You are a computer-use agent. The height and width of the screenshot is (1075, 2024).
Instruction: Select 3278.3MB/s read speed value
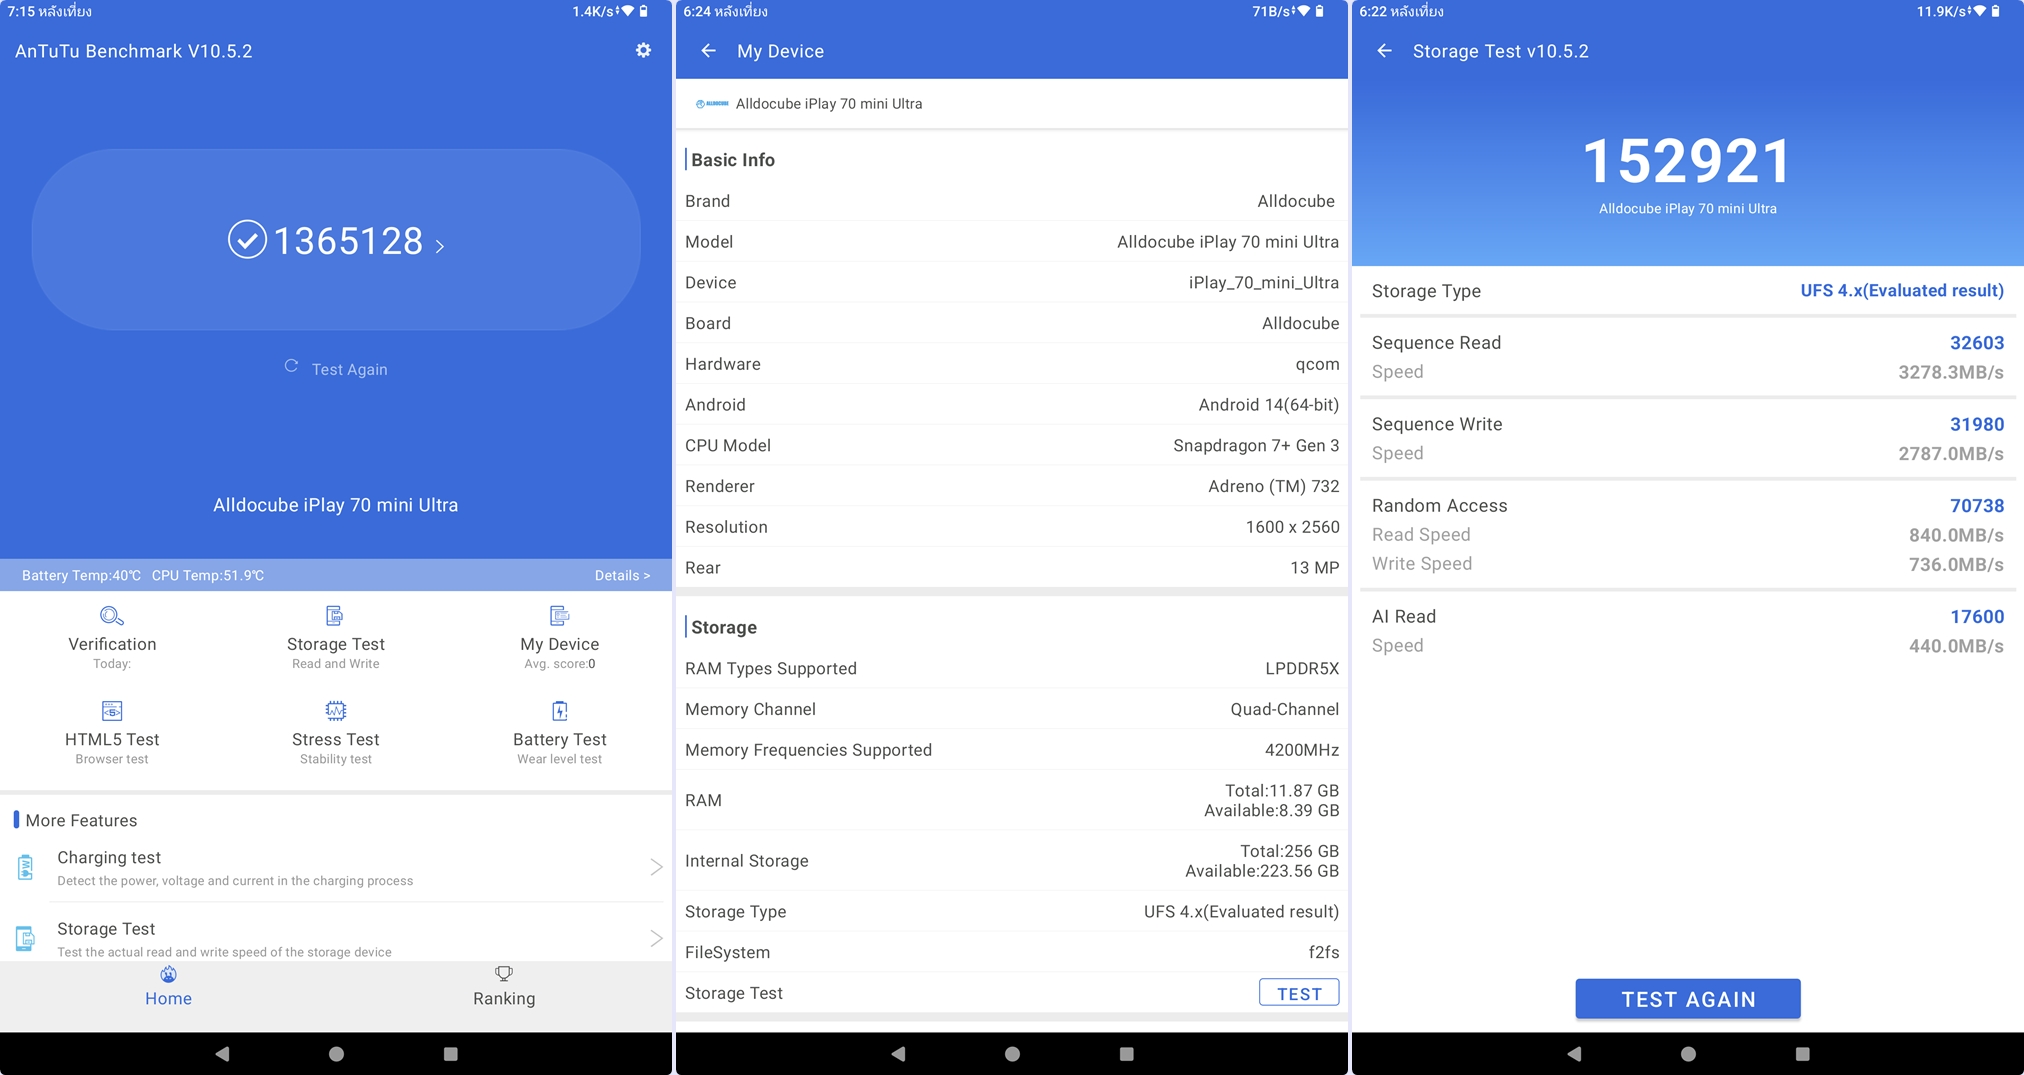pyautogui.click(x=1951, y=372)
